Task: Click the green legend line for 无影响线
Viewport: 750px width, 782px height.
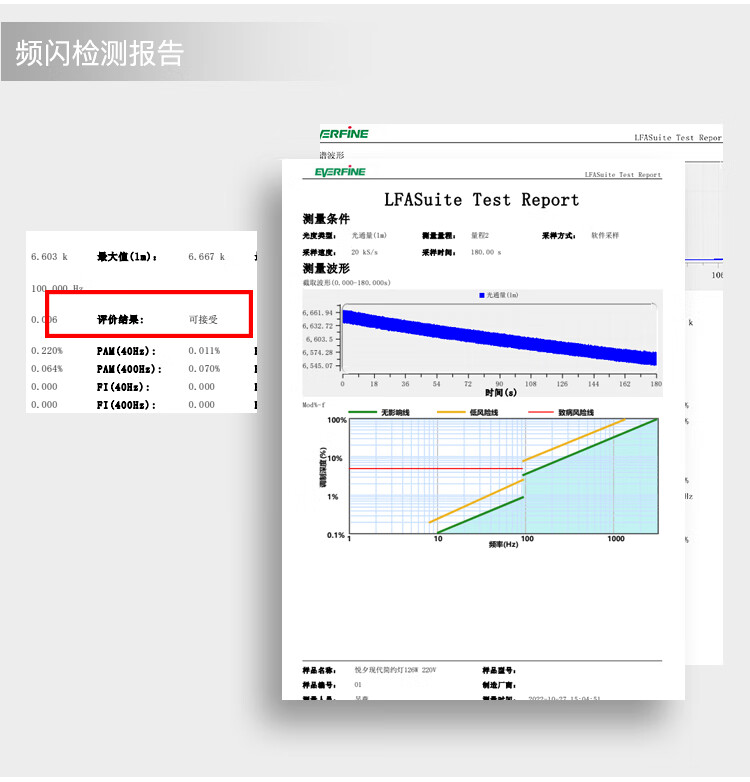Action: [362, 412]
